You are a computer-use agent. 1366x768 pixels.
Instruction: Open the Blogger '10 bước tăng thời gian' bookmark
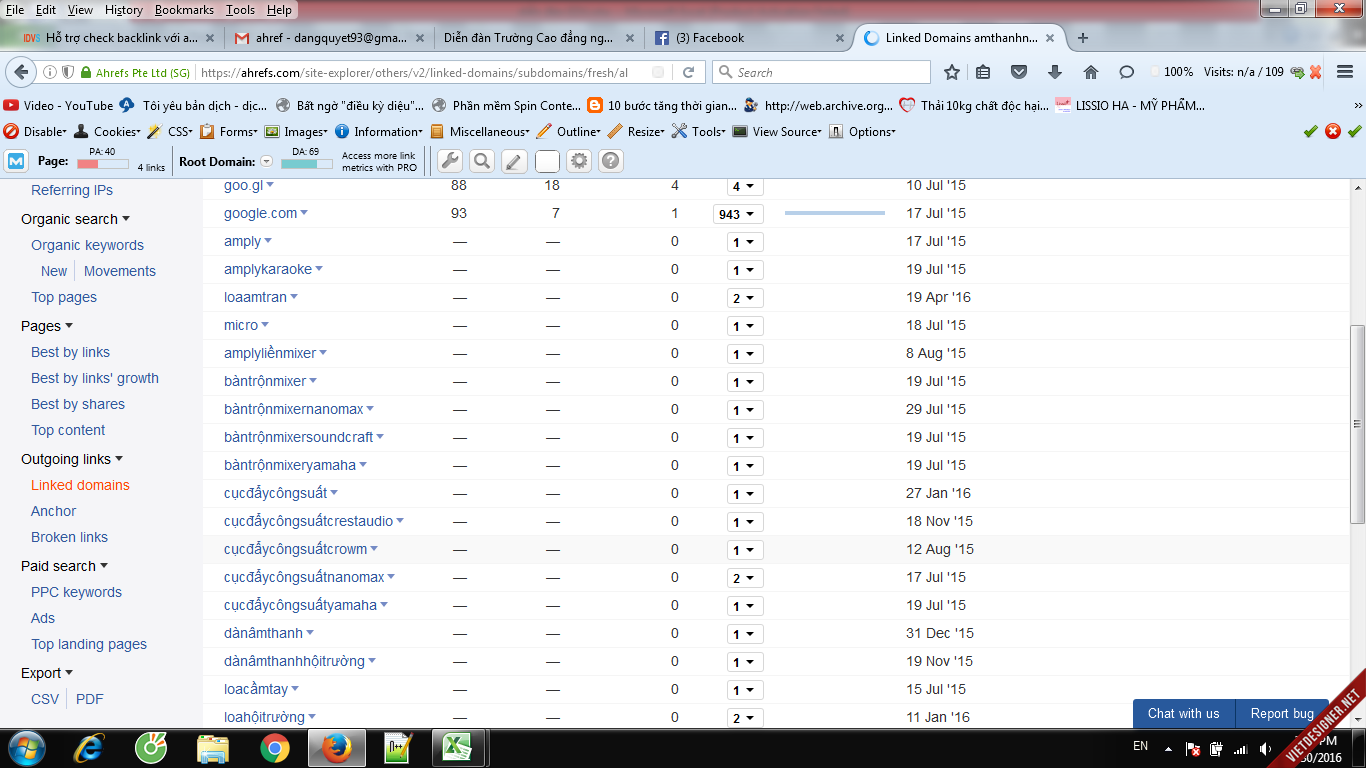662,105
